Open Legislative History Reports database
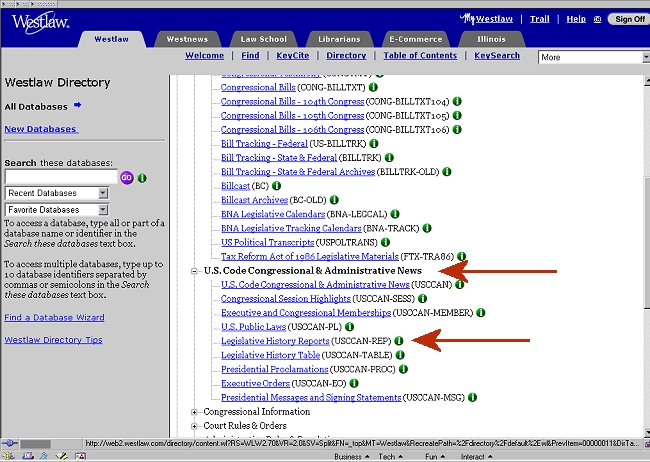This screenshot has height=462, width=650. [x=275, y=341]
